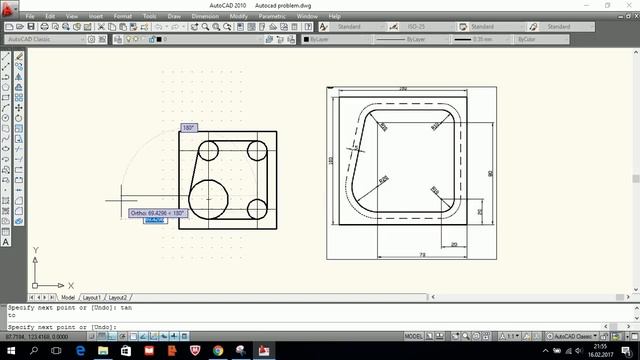
Task: Toggle Dynamic UCS in status bar
Action: point(153,336)
